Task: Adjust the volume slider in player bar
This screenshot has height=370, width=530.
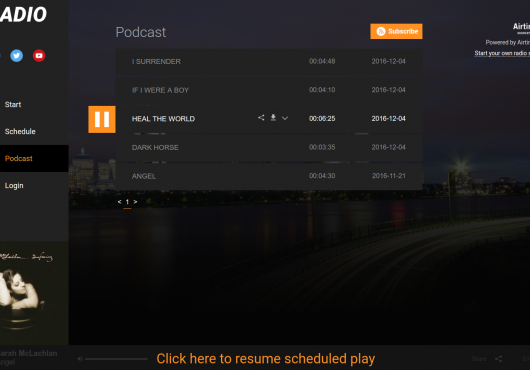Action: (x=116, y=359)
